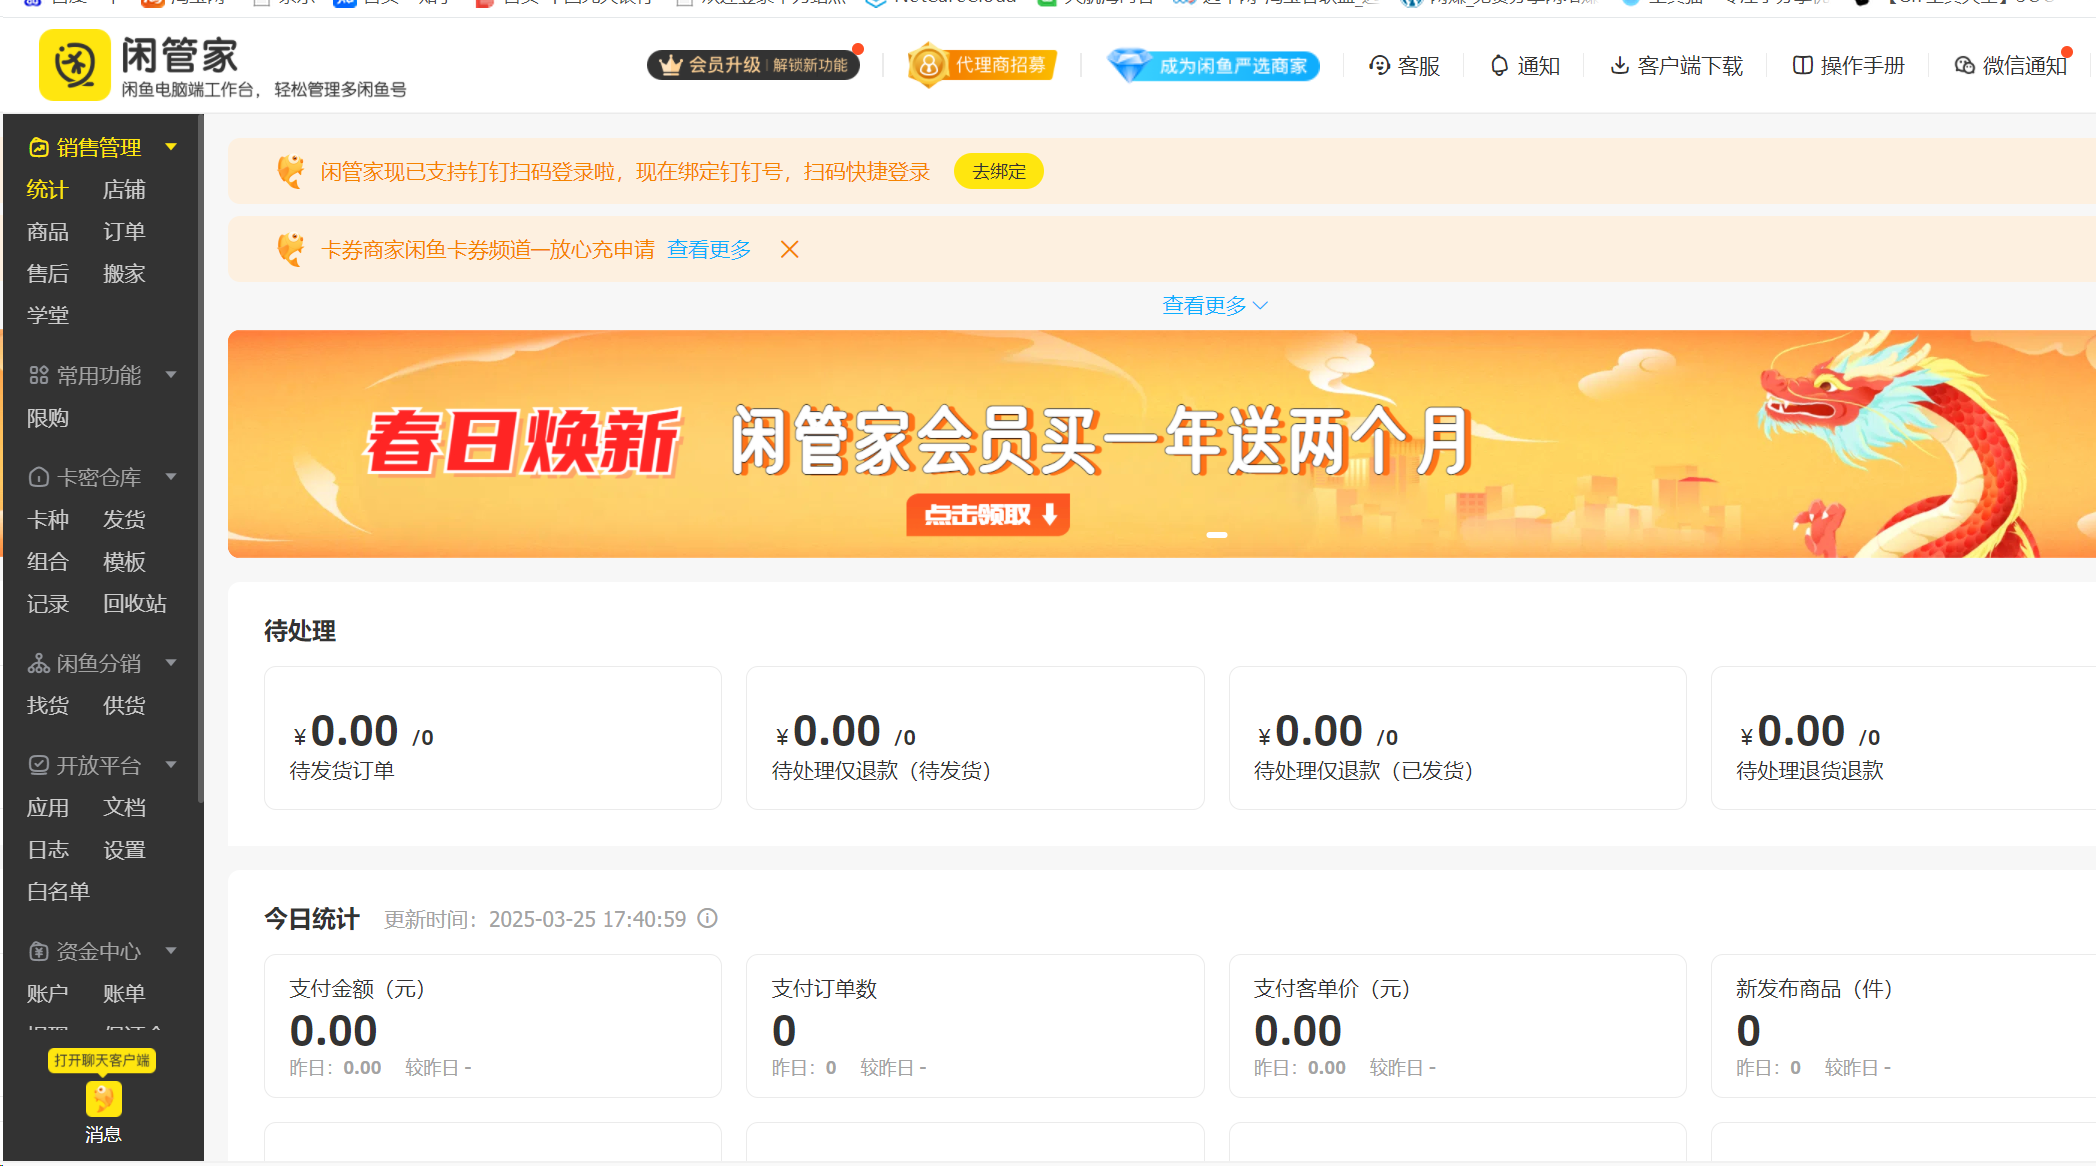Image resolution: width=2096 pixels, height=1166 pixels.
Task: Click the 通知 bell icon
Action: [x=1499, y=66]
